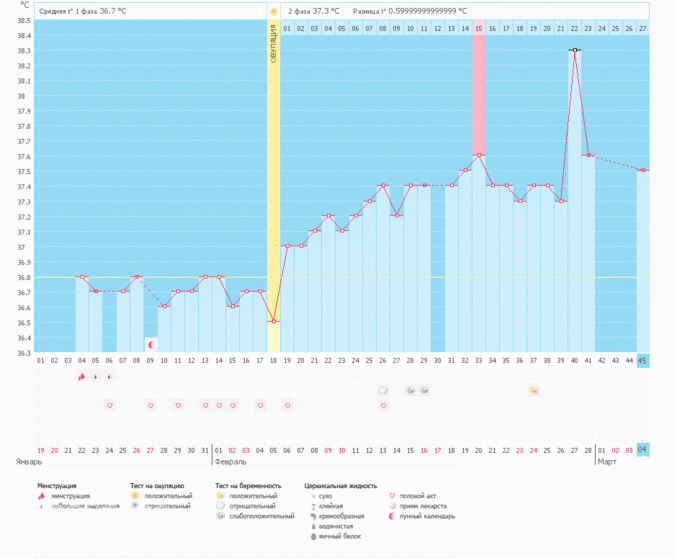
Task: Click the sun icon above ovulation column
Action: coord(274,11)
